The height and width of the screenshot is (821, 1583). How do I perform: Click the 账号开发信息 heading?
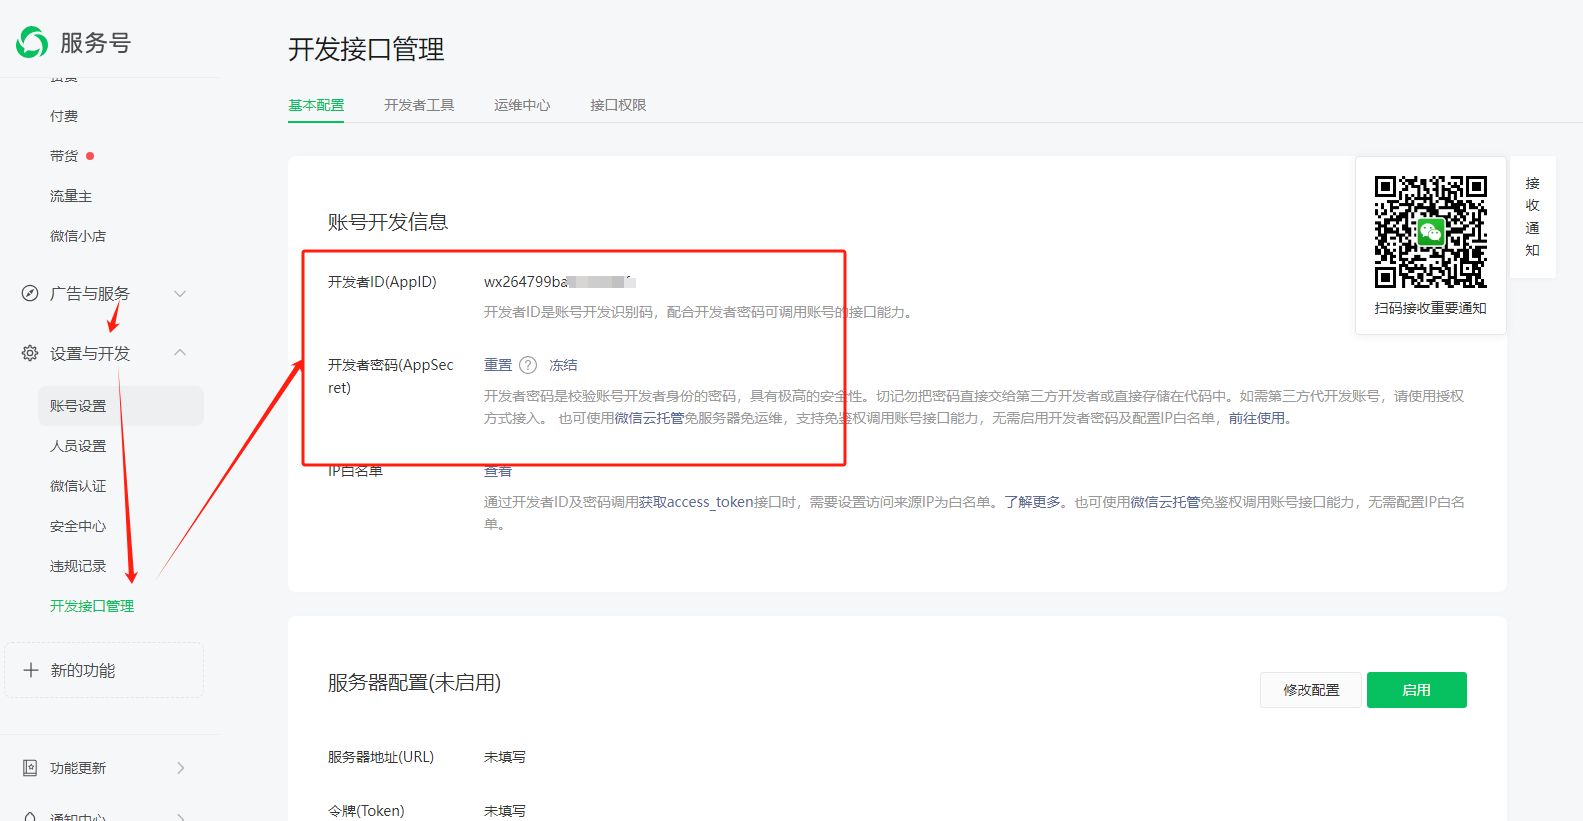pos(388,222)
